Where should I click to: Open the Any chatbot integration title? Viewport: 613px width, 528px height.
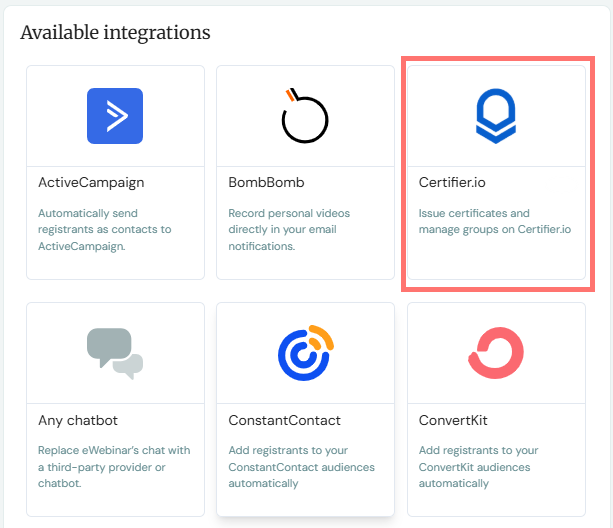click(78, 421)
